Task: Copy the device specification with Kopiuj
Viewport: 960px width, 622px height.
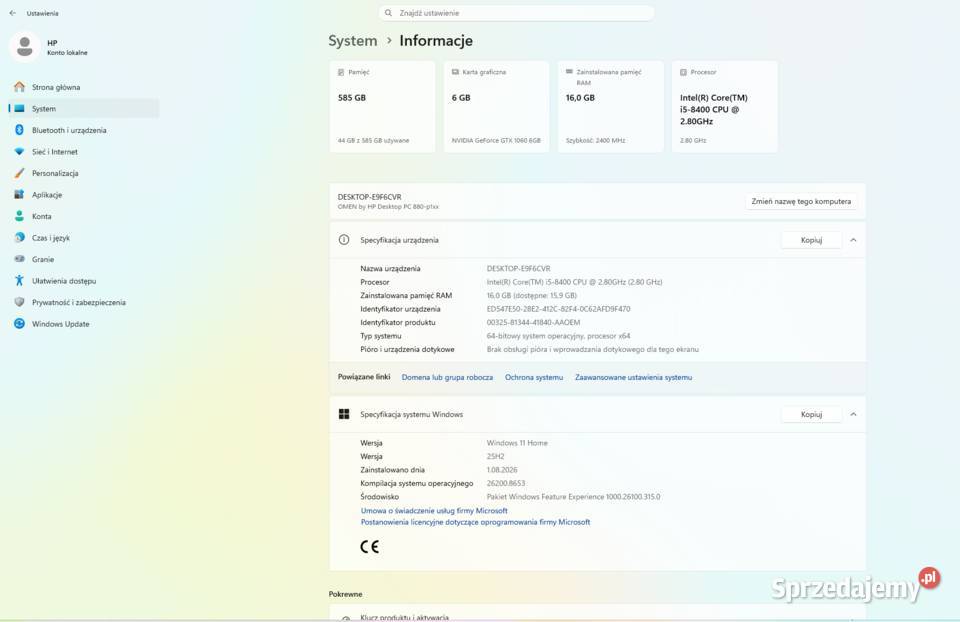Action: pos(811,240)
